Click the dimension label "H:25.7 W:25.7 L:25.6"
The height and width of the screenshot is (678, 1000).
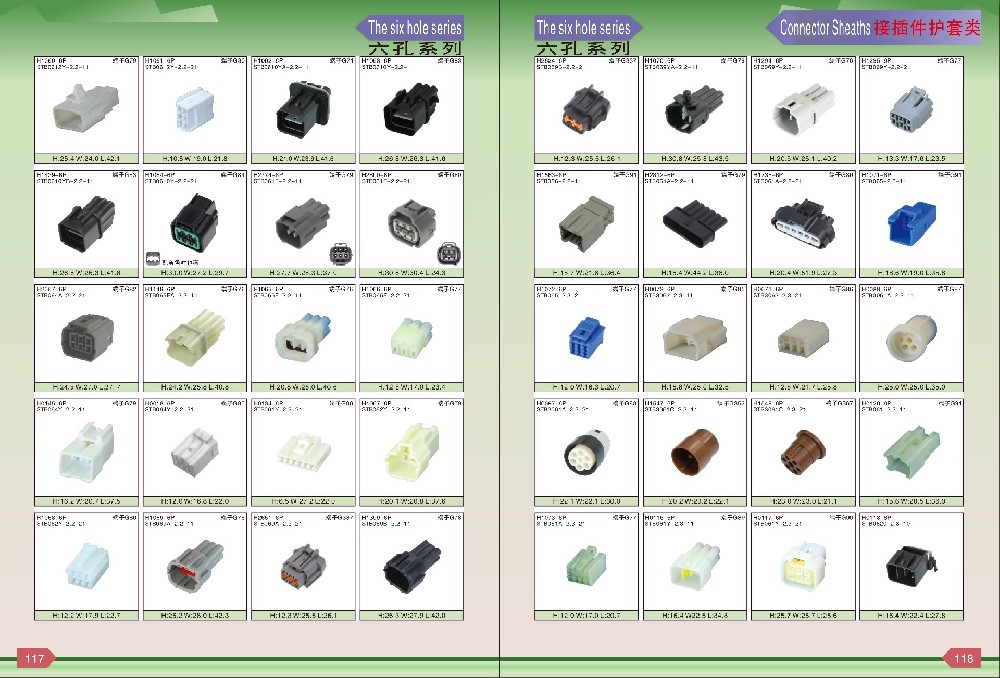(803, 615)
